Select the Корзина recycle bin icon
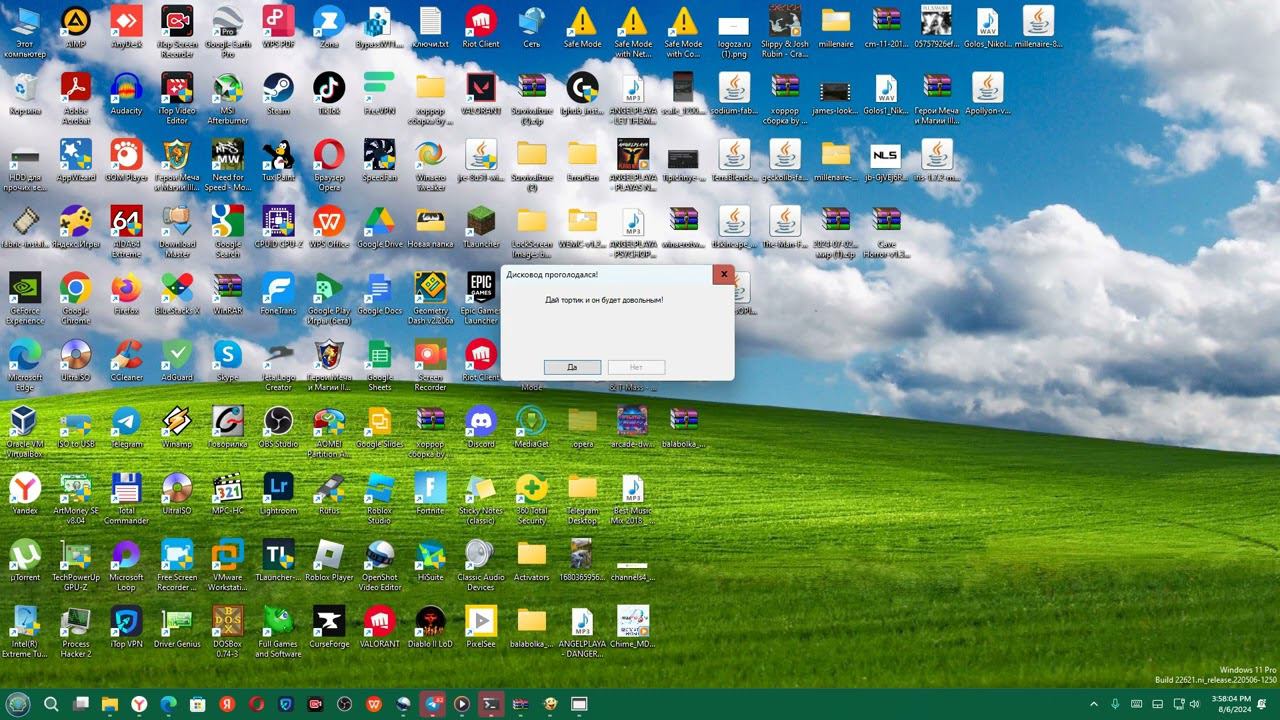The width and height of the screenshot is (1280, 720). pyautogui.click(x=25, y=94)
